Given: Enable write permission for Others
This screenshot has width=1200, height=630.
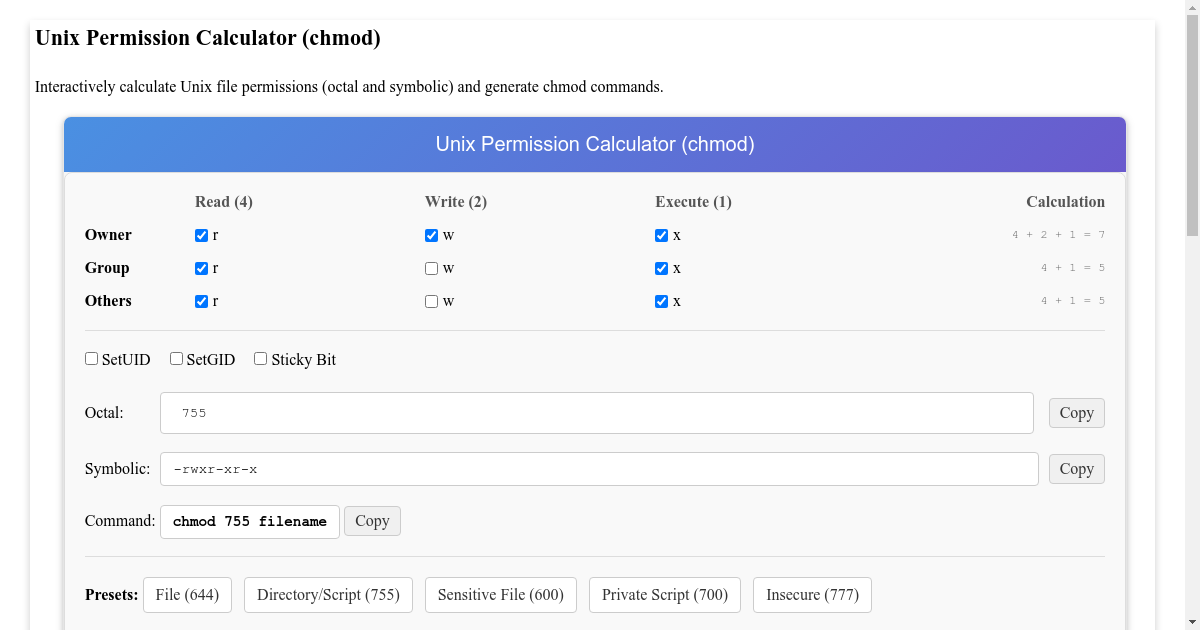Looking at the screenshot, I should pos(431,301).
